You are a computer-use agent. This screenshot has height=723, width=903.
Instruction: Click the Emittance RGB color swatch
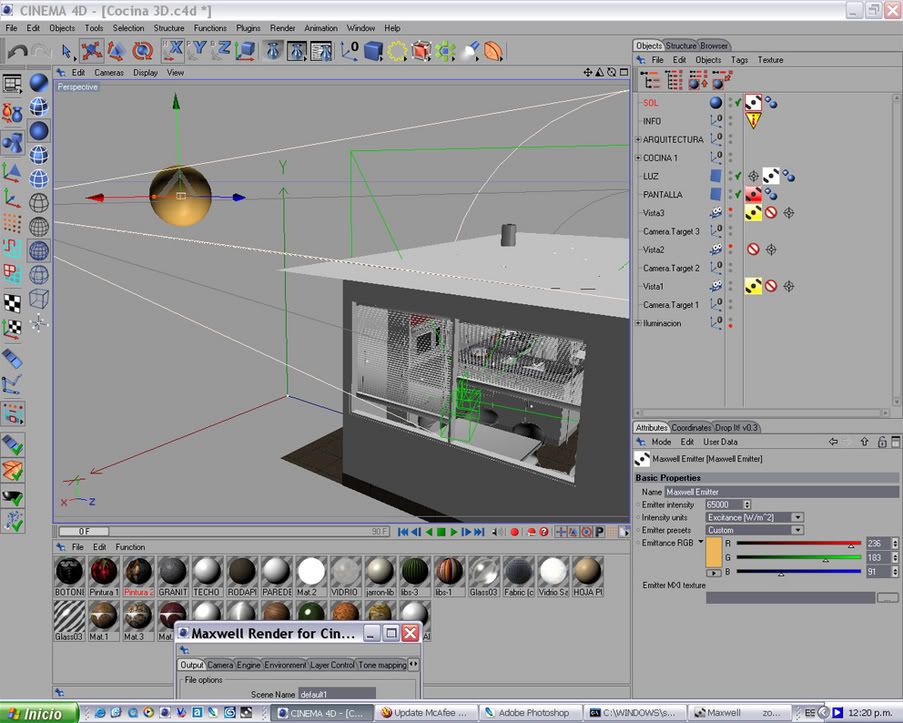click(714, 552)
